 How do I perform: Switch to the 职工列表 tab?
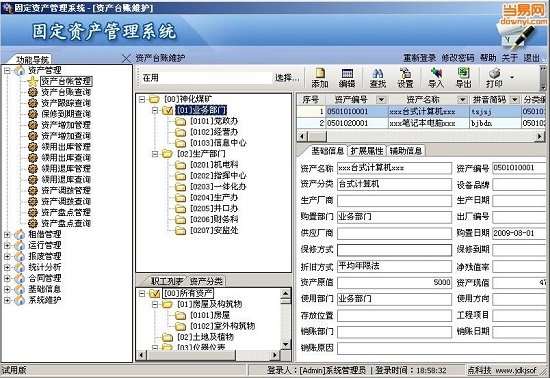click(x=167, y=281)
